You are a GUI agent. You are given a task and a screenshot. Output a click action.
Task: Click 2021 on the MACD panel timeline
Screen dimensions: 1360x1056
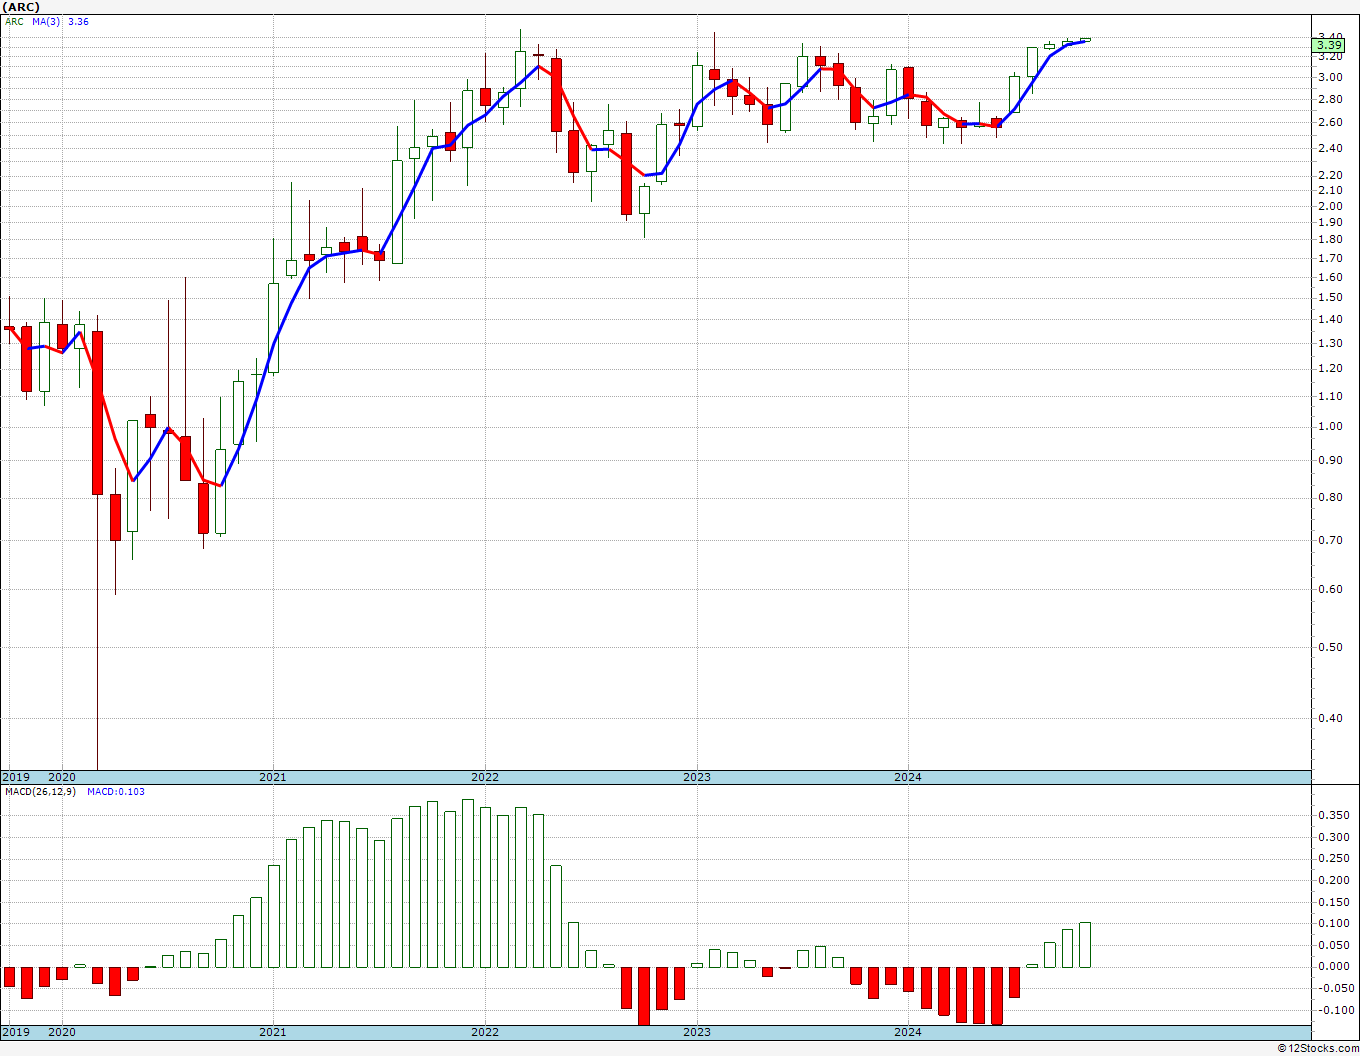tap(273, 1032)
